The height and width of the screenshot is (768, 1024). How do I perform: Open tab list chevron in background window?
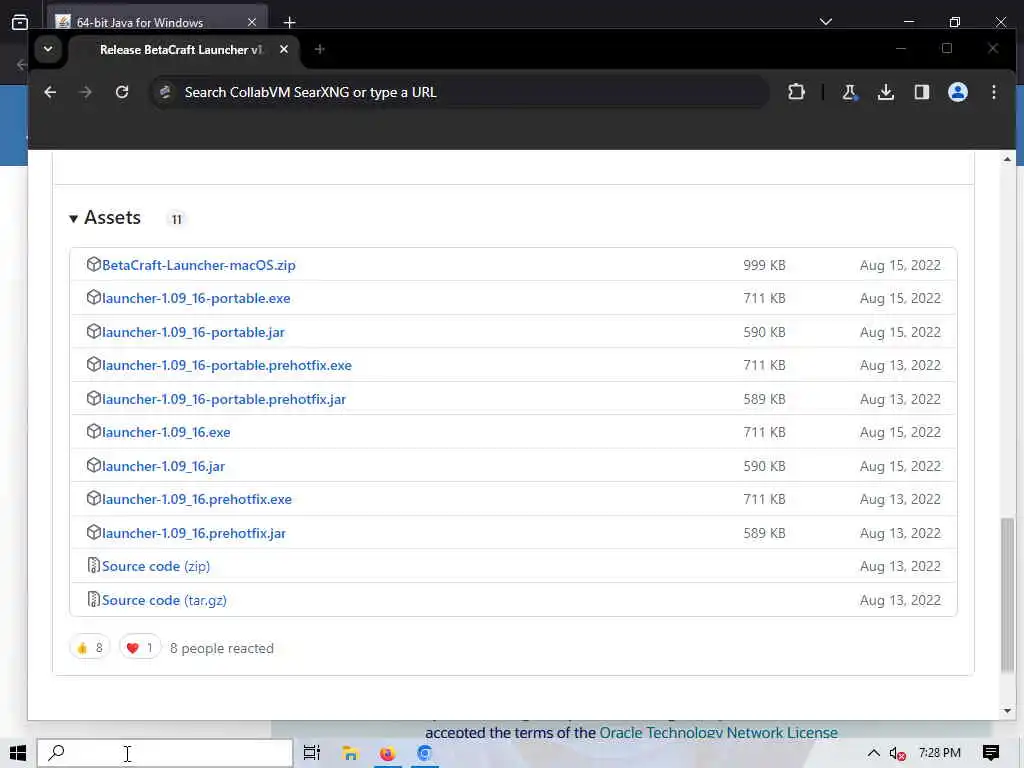pyautogui.click(x=825, y=22)
